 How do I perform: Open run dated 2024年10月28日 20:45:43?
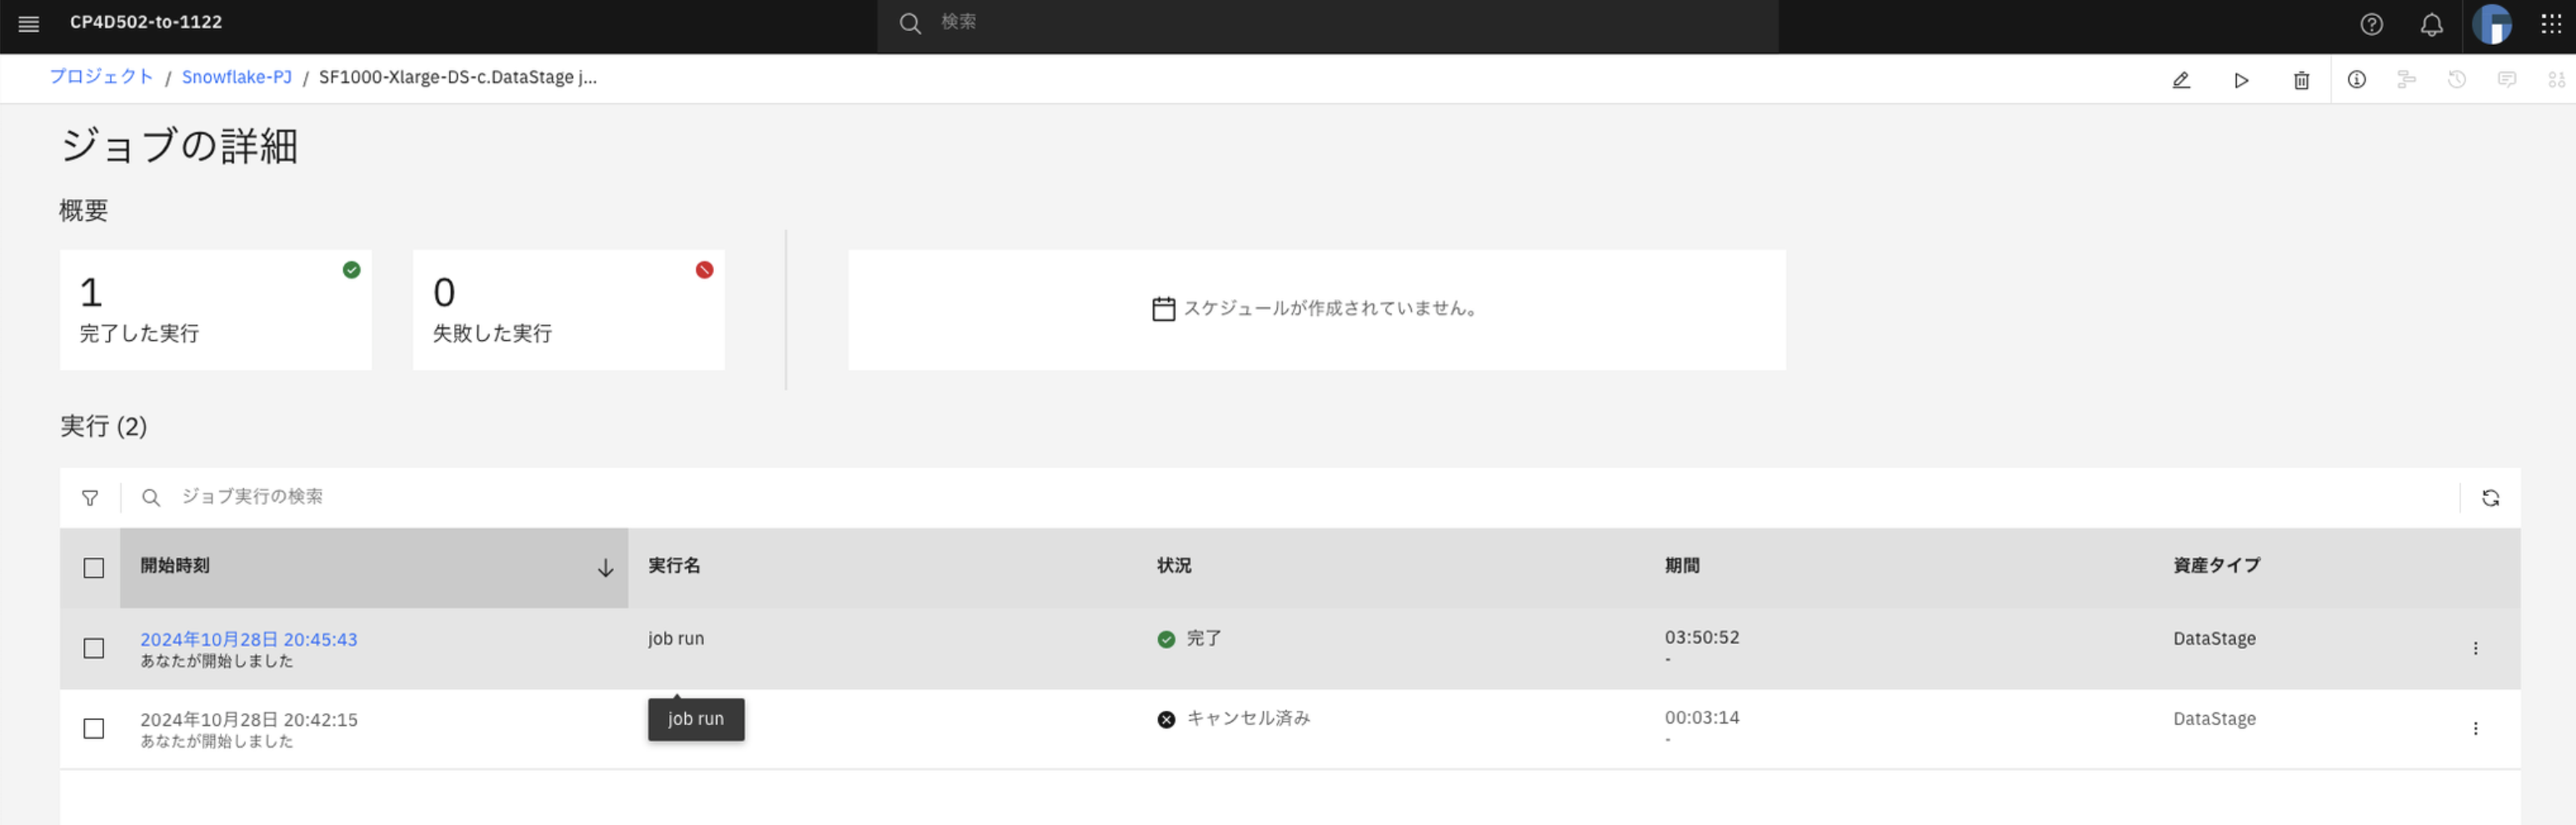(249, 639)
